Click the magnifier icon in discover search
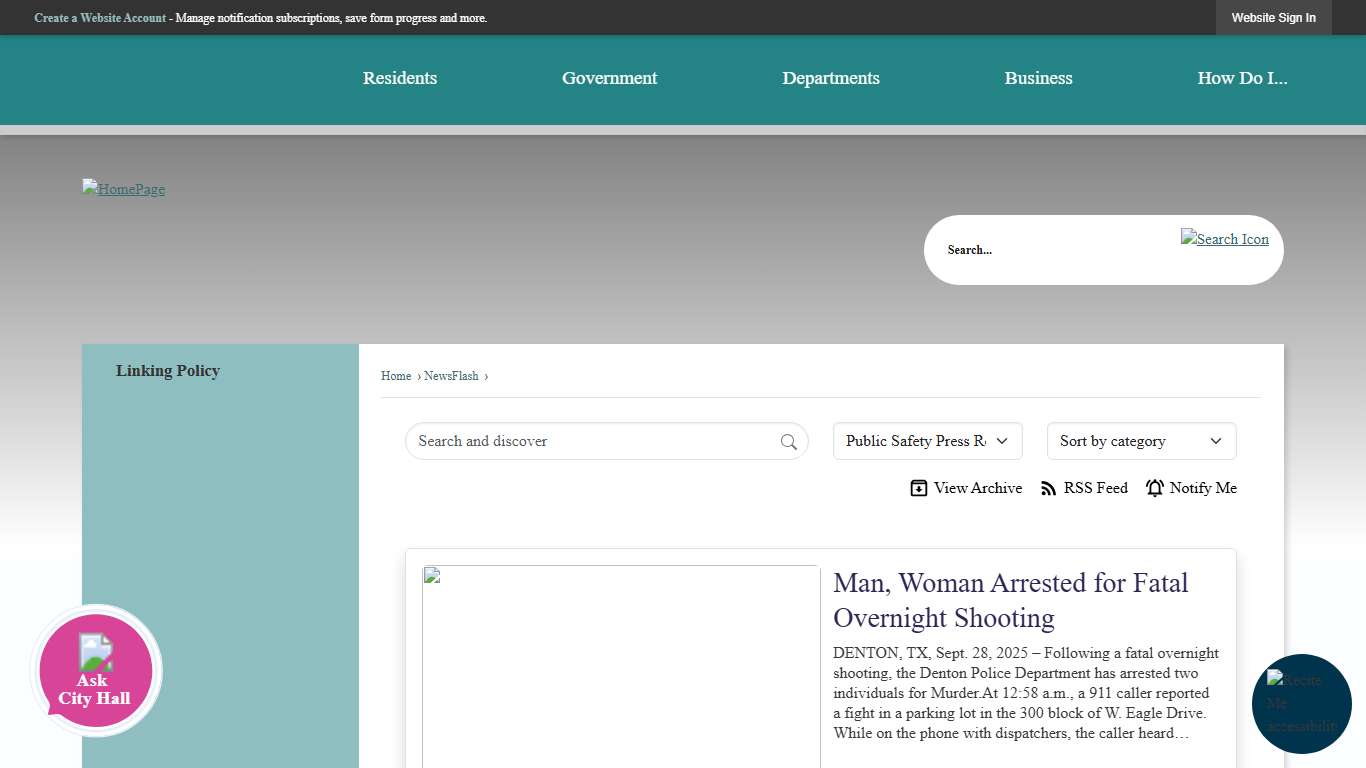The image size is (1366, 768). [789, 442]
